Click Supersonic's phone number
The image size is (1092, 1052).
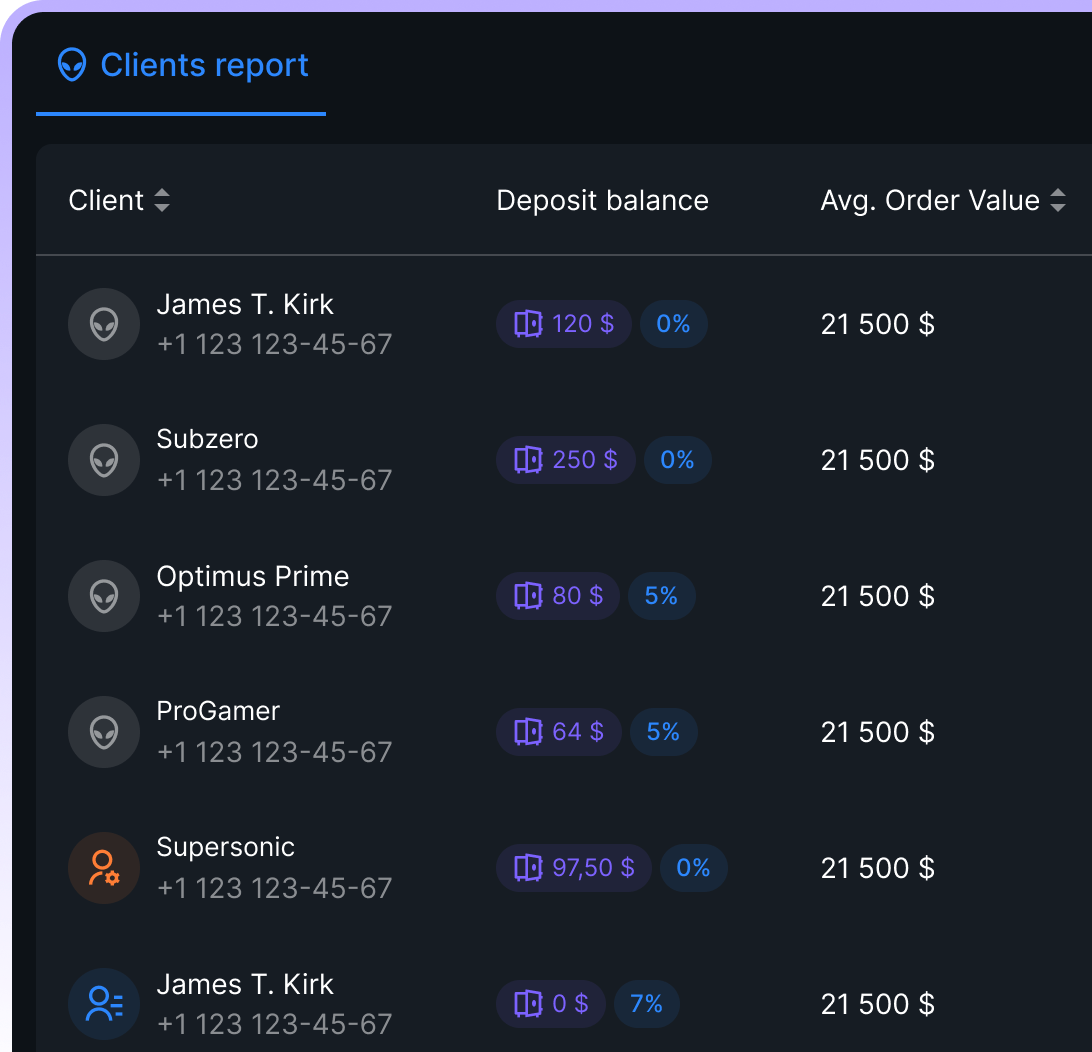[274, 888]
